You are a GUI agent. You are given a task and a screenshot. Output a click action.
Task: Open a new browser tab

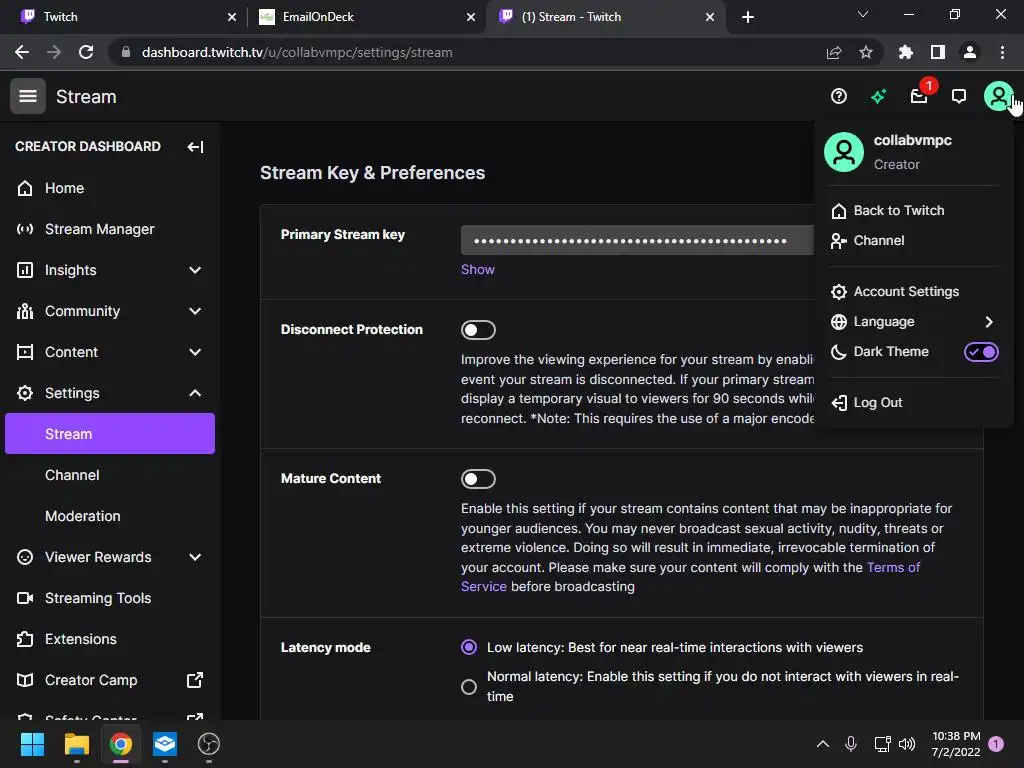[748, 17]
